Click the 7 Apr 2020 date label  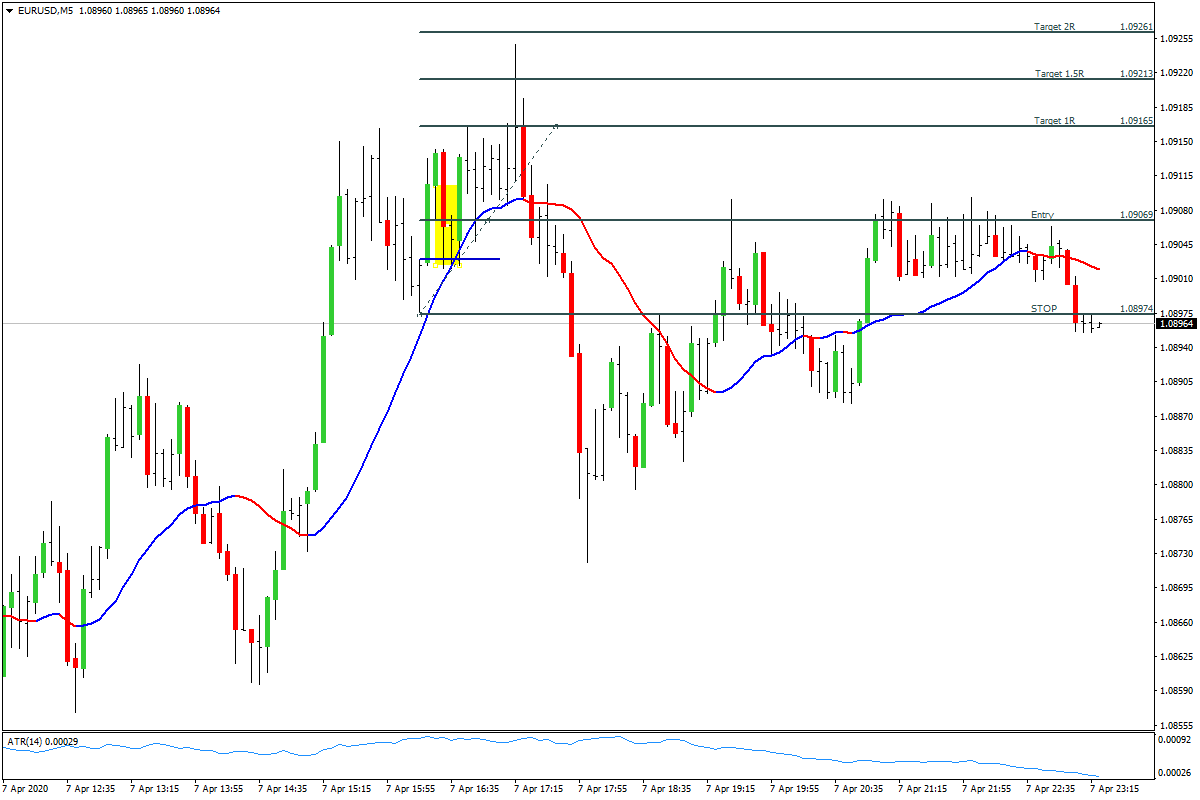tap(26, 789)
